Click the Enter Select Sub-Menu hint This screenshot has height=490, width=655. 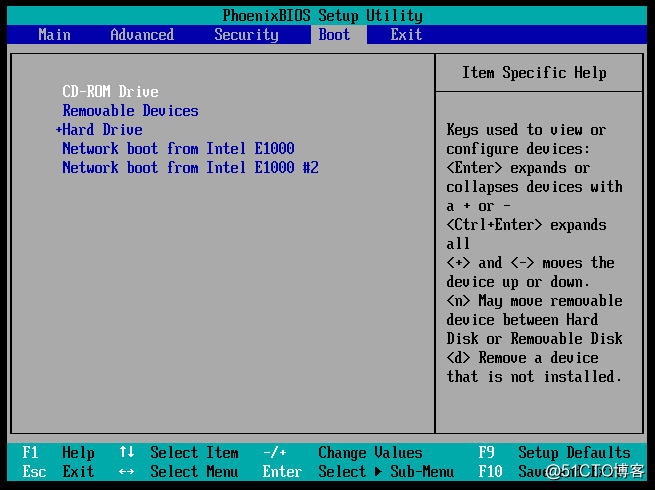point(358,472)
